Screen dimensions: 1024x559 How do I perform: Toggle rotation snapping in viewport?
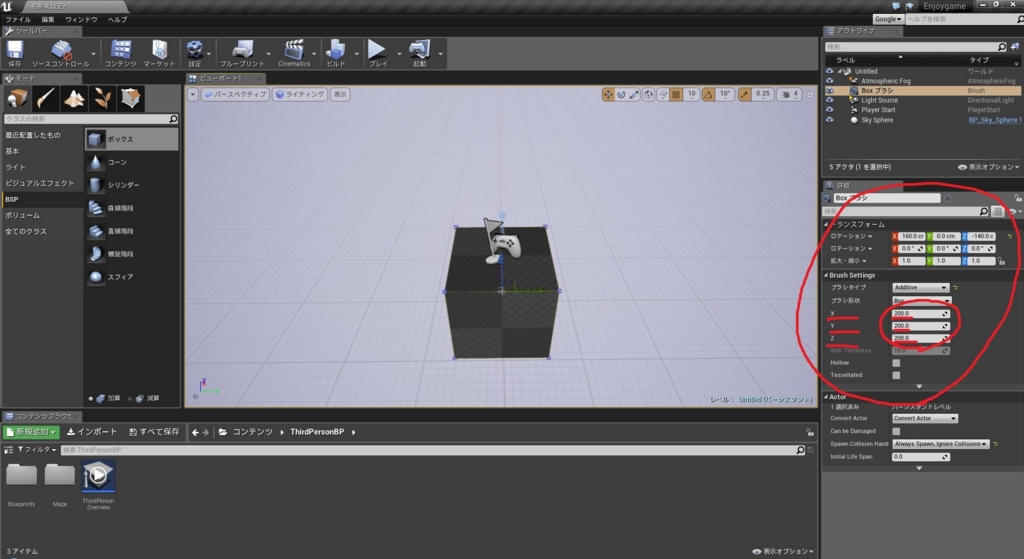tap(709, 95)
